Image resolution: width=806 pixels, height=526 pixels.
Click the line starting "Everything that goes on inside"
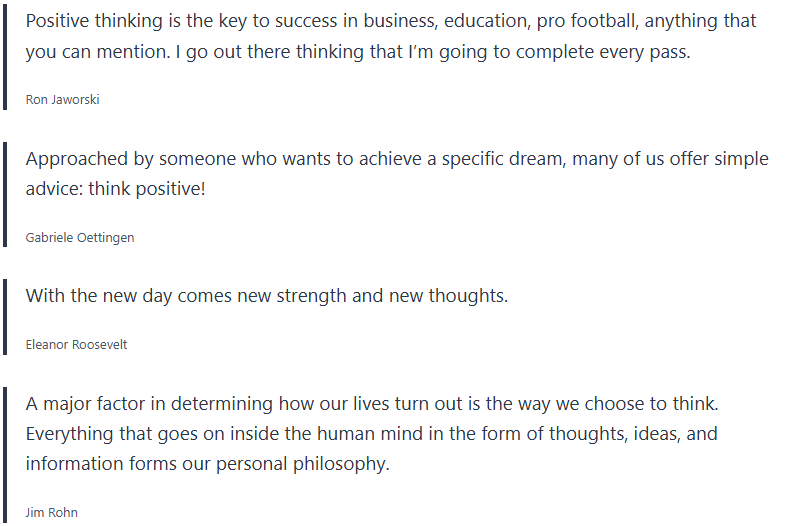click(x=371, y=434)
